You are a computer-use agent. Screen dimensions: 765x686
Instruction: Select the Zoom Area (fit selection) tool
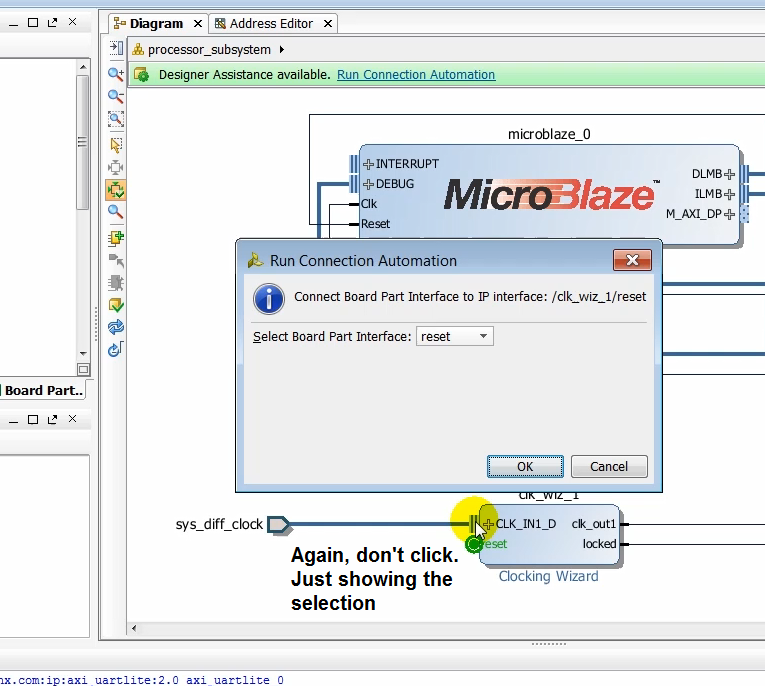pos(116,119)
